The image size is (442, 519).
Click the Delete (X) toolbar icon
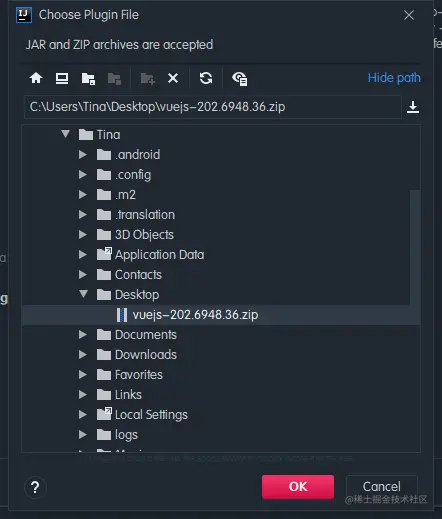pyautogui.click(x=173, y=78)
